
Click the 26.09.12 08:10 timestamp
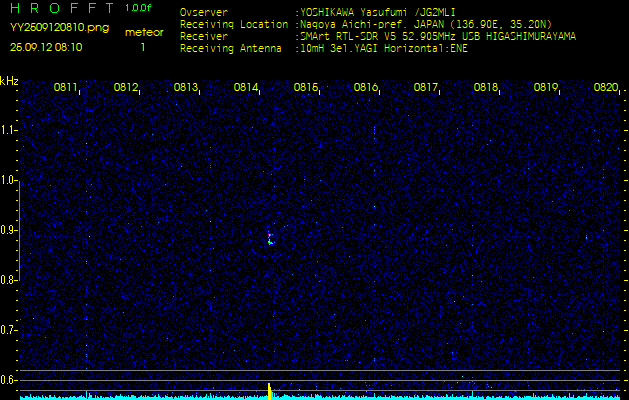tap(46, 47)
